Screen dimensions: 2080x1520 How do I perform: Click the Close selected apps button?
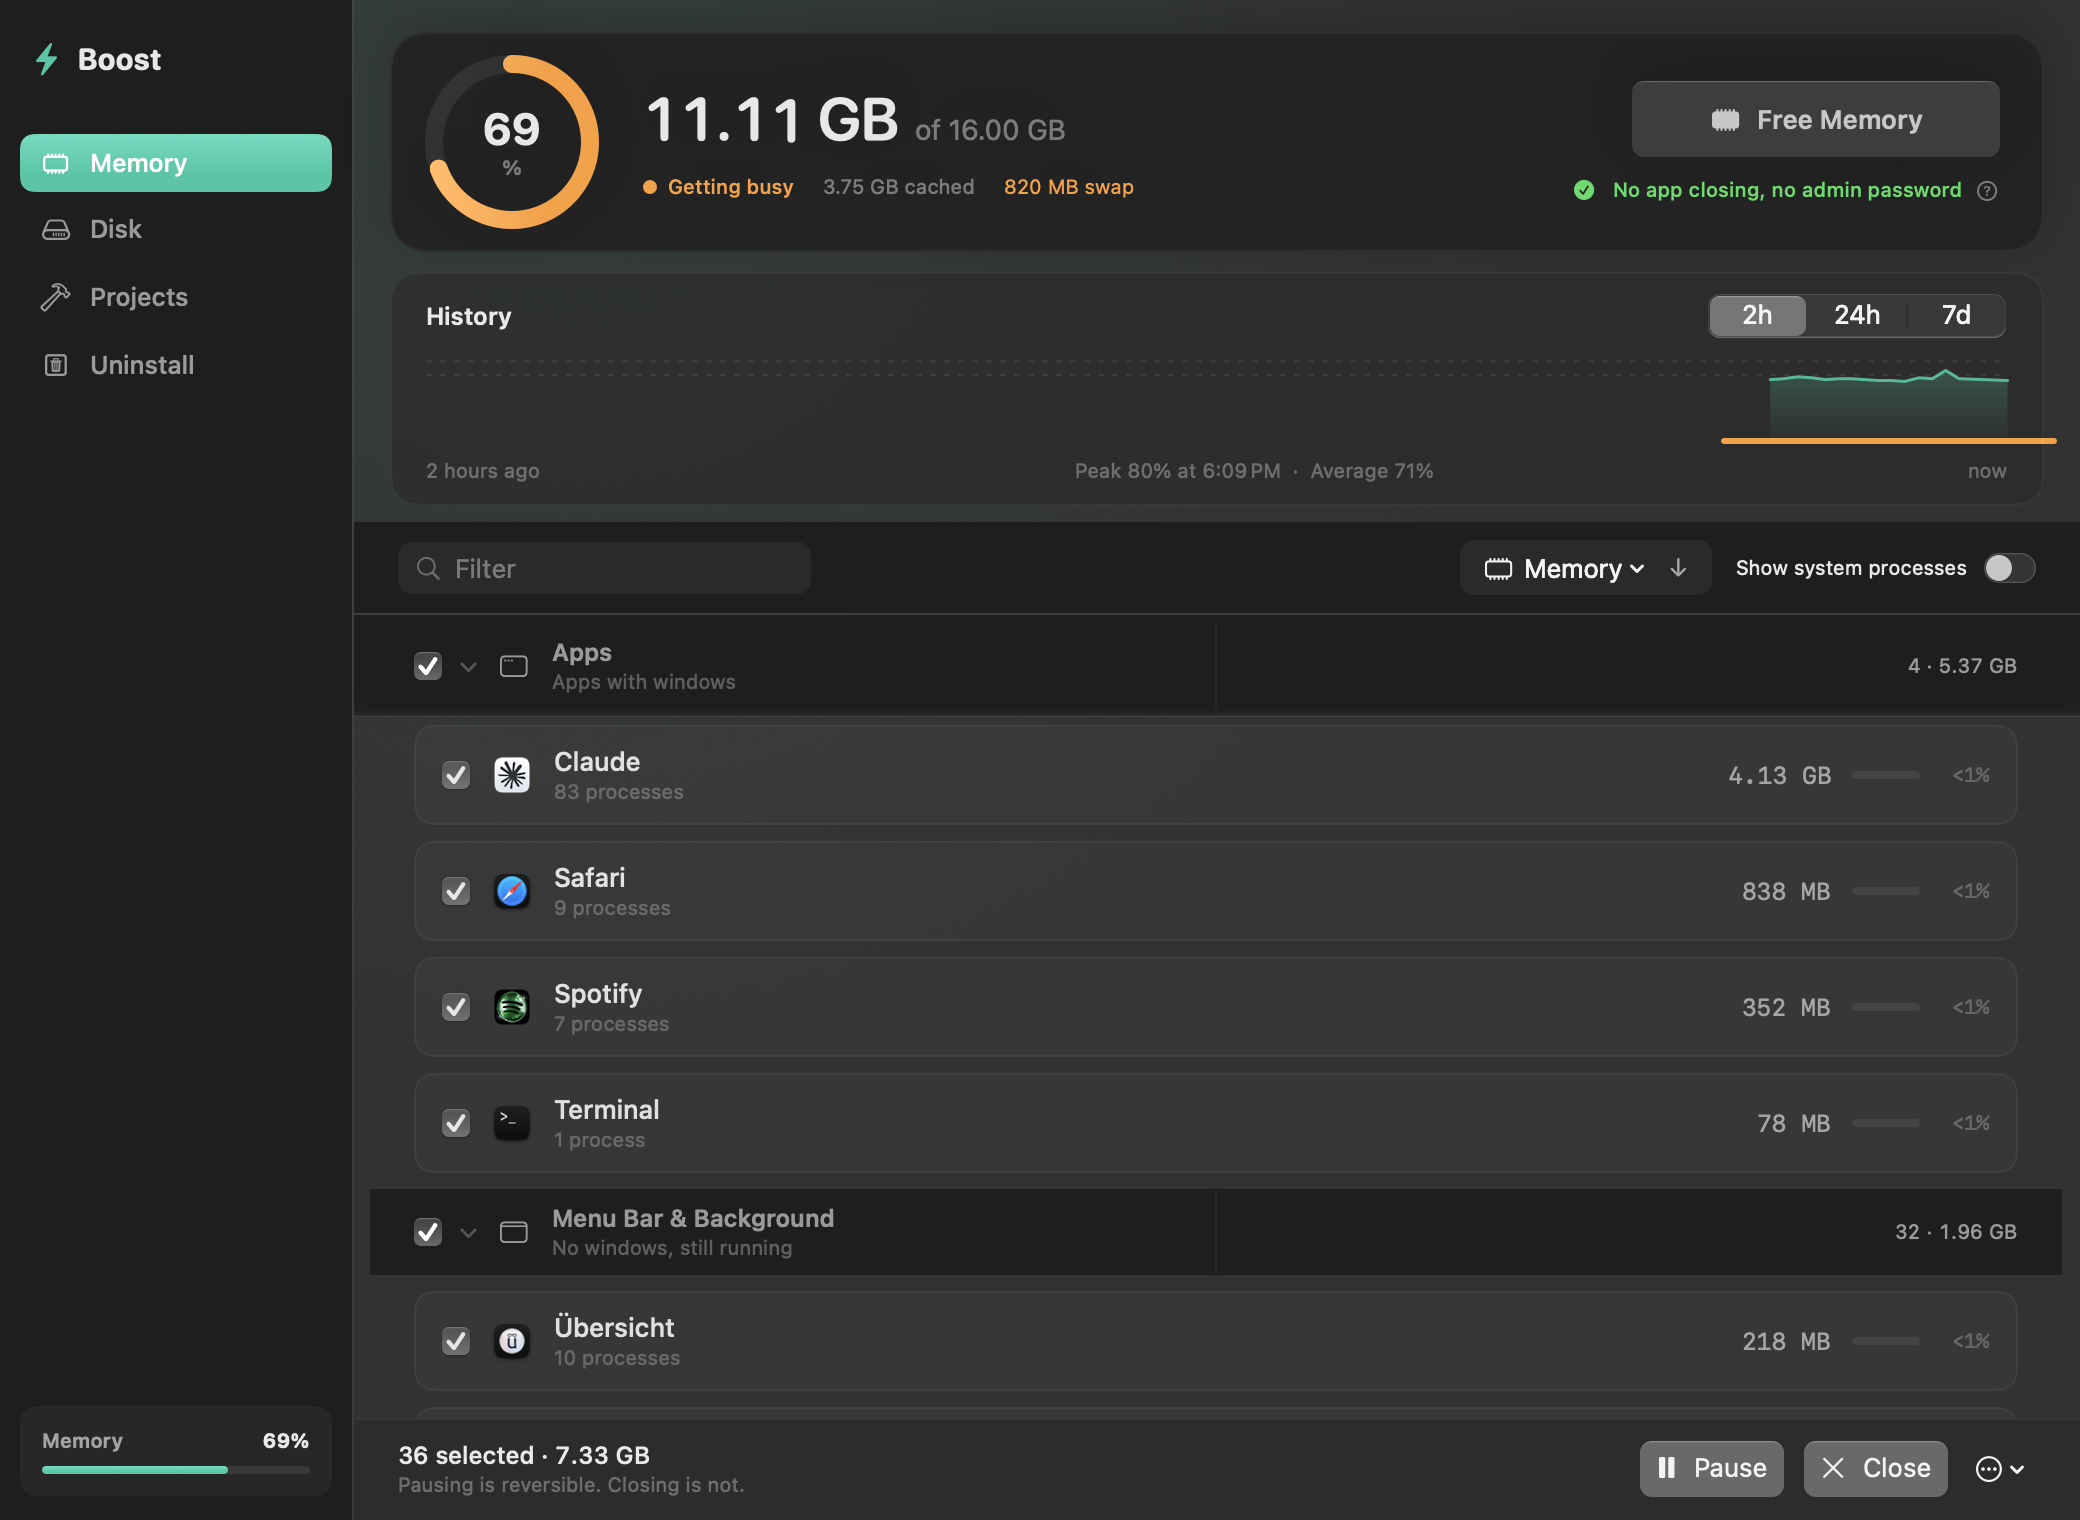(1875, 1468)
